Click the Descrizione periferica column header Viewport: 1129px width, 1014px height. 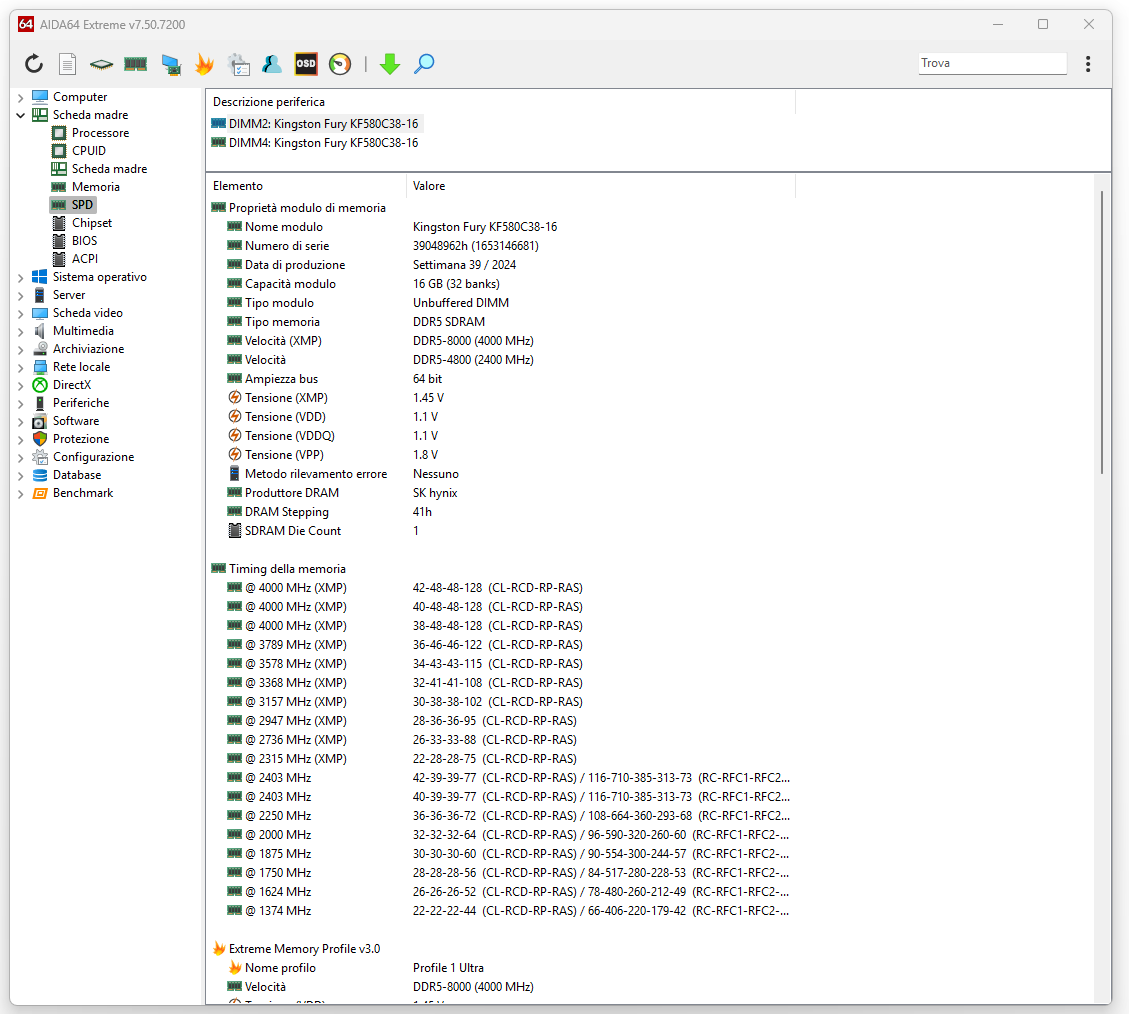point(501,102)
